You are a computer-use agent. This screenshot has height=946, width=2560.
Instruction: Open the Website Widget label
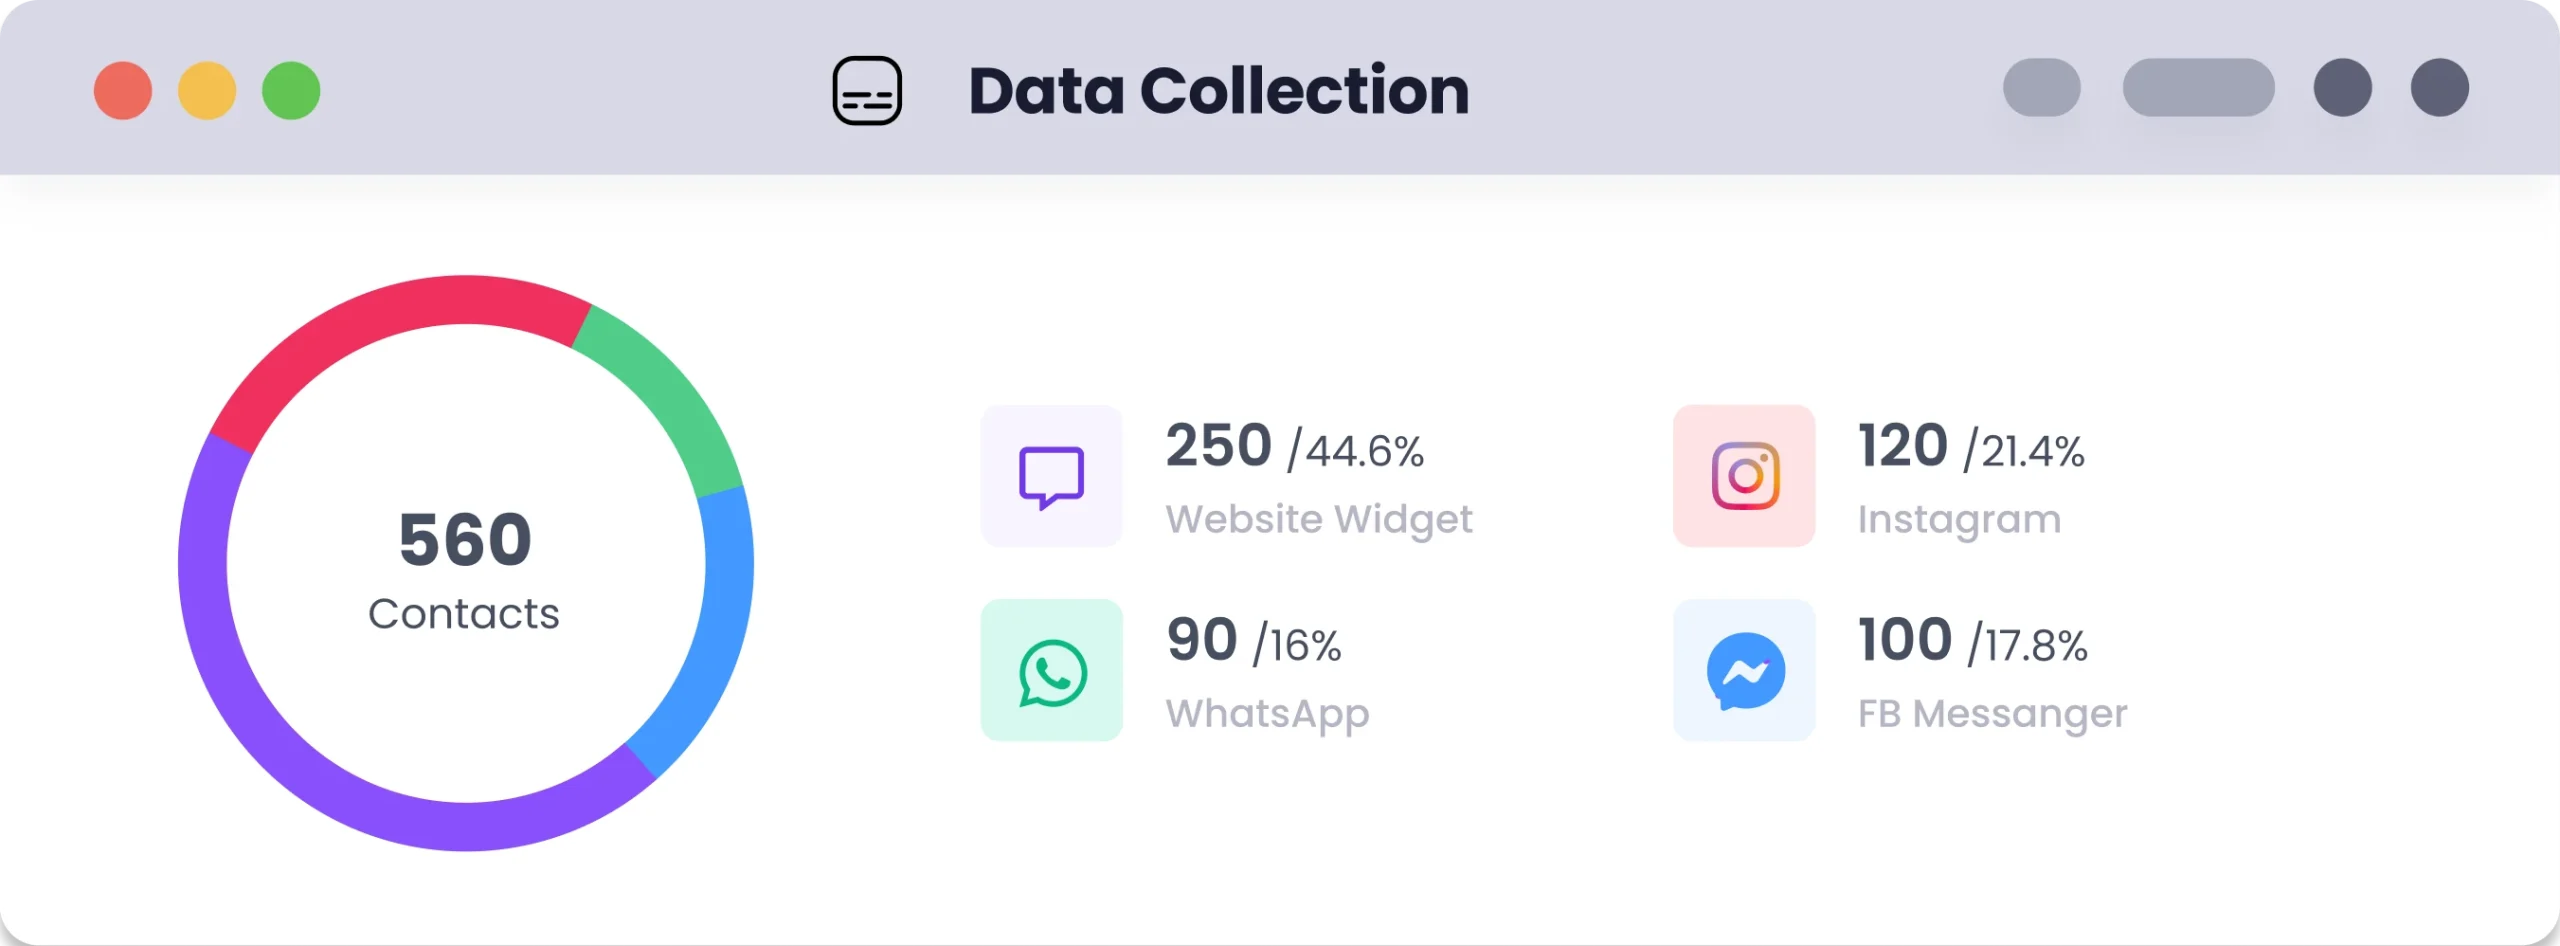pyautogui.click(x=1319, y=519)
